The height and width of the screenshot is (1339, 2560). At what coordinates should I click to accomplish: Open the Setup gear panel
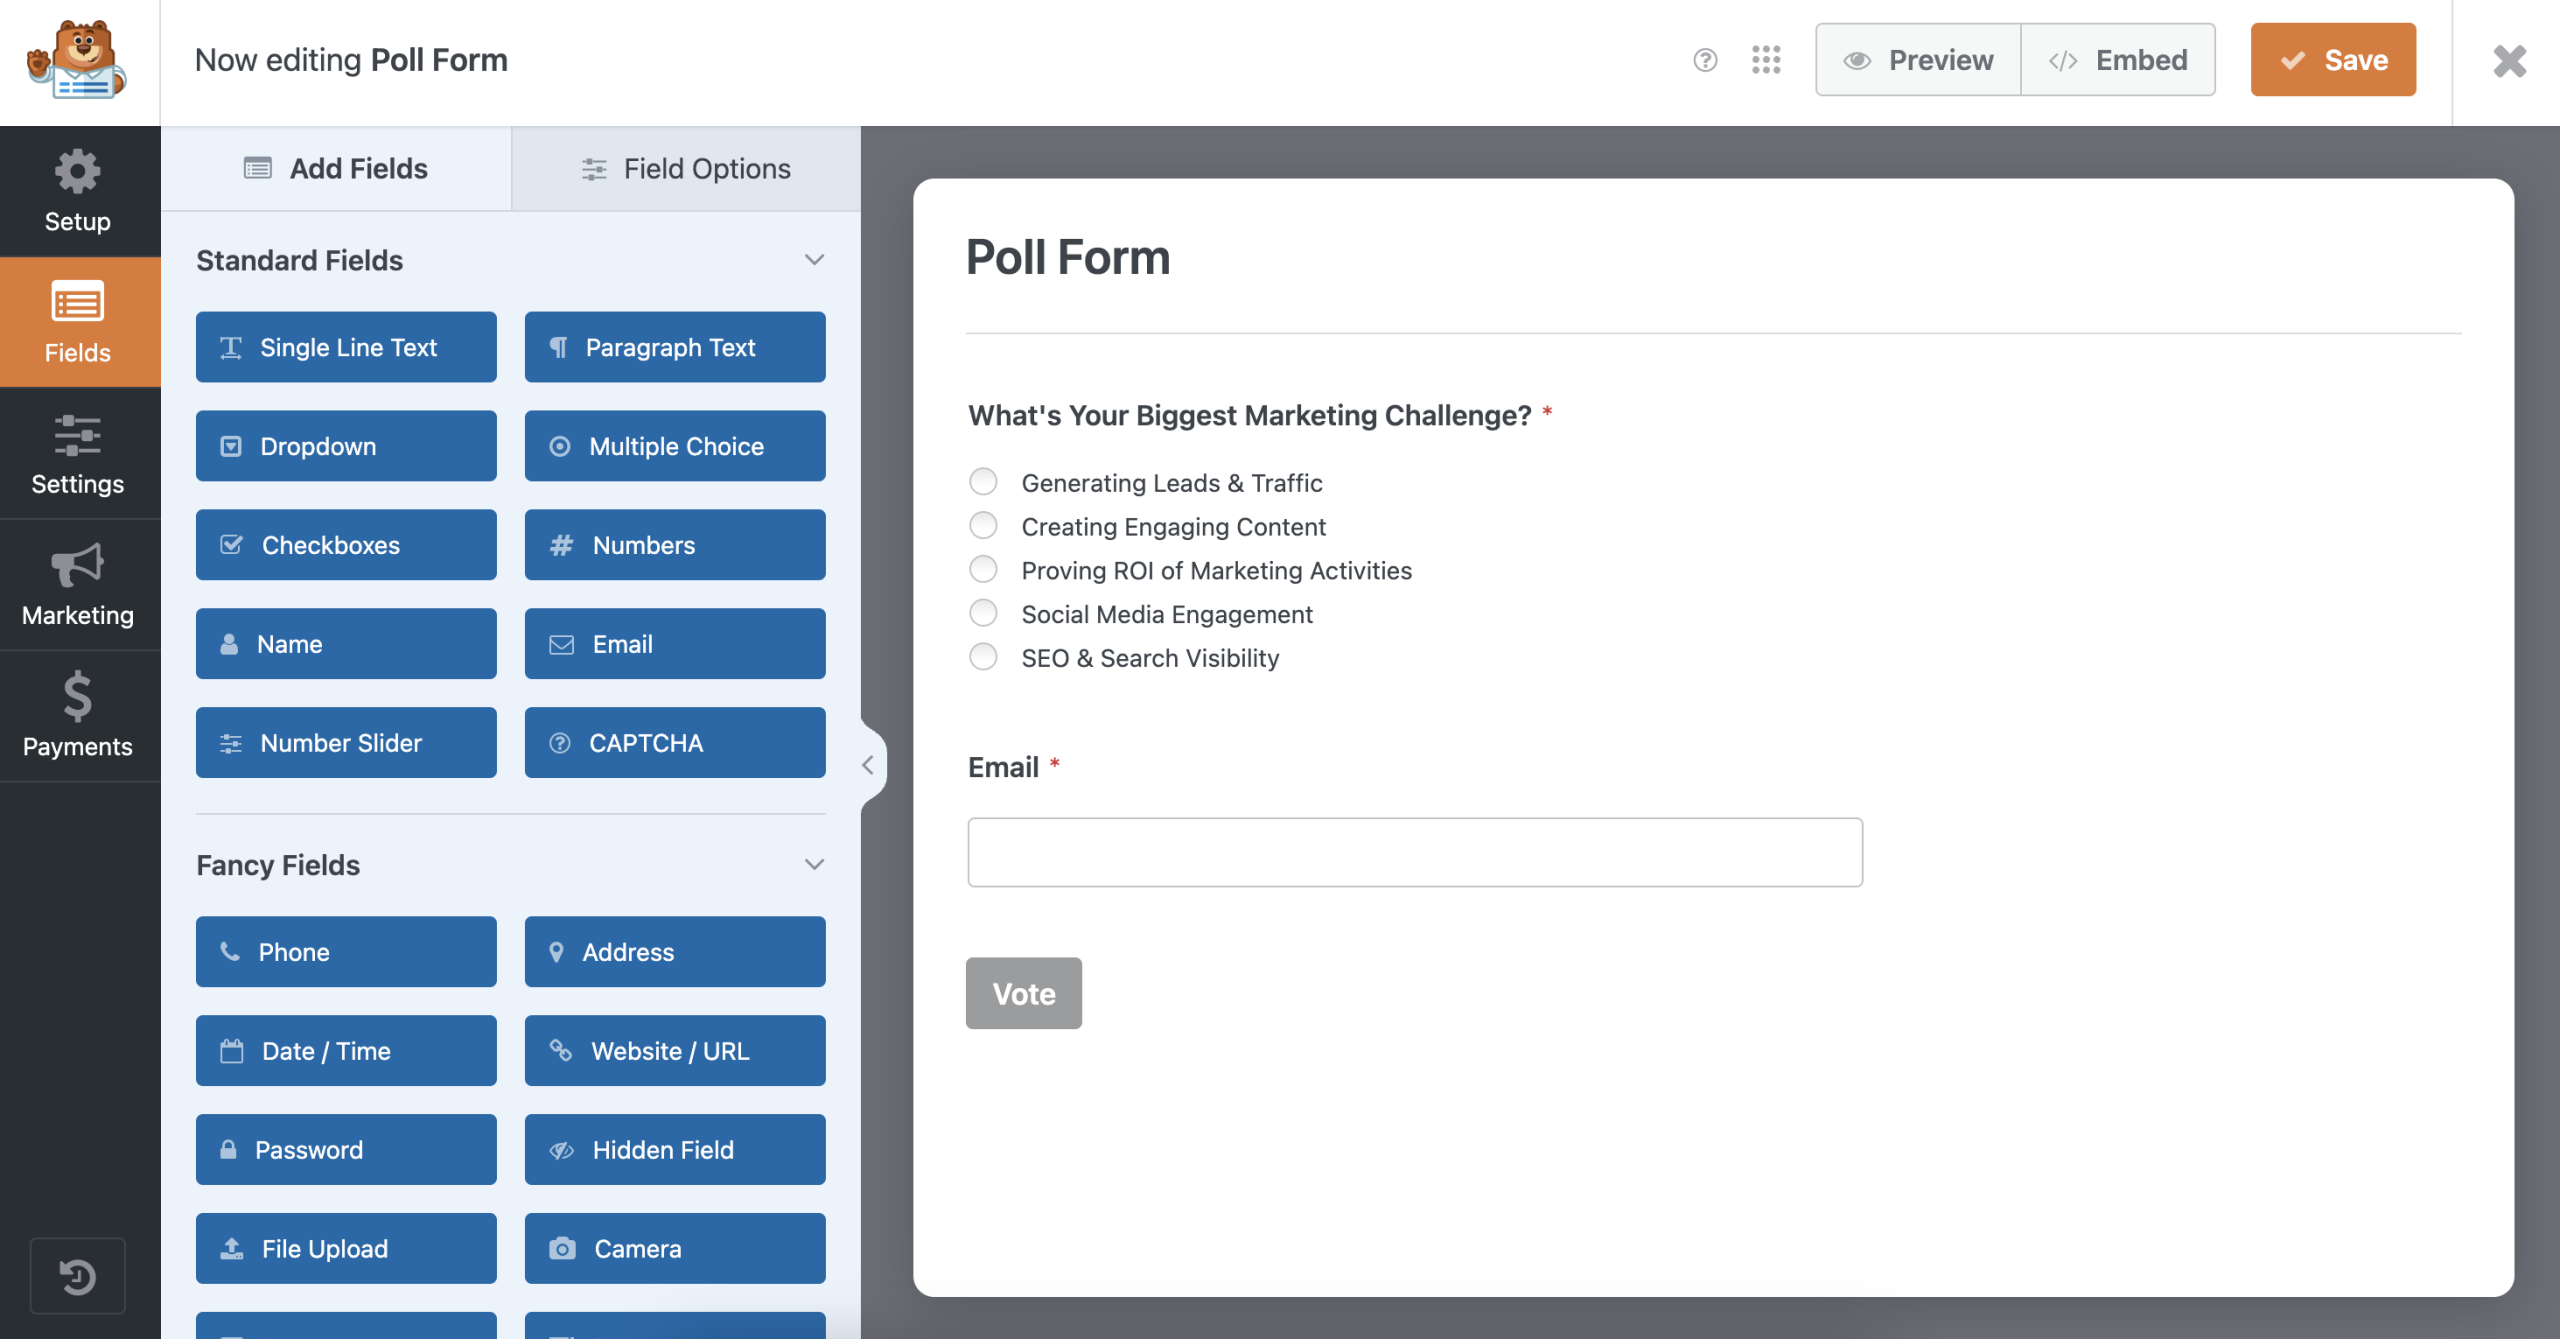pyautogui.click(x=78, y=191)
